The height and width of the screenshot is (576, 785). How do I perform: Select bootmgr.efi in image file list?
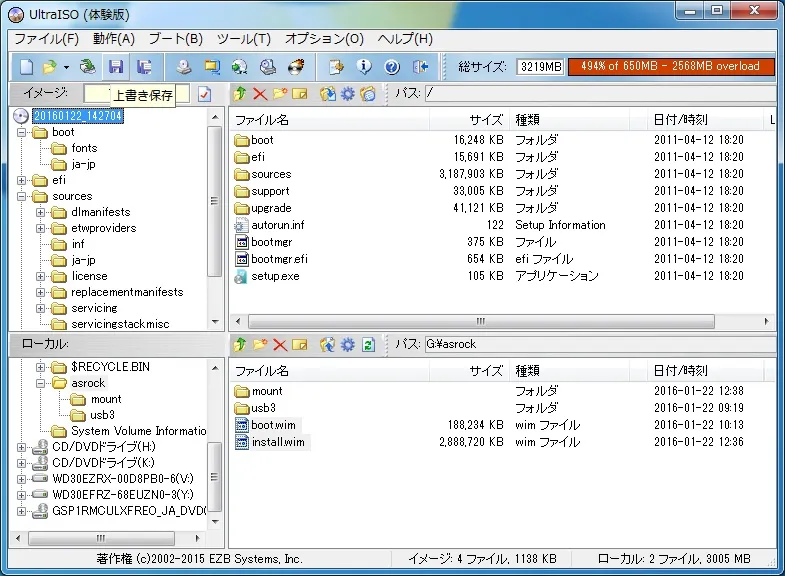[x=279, y=259]
